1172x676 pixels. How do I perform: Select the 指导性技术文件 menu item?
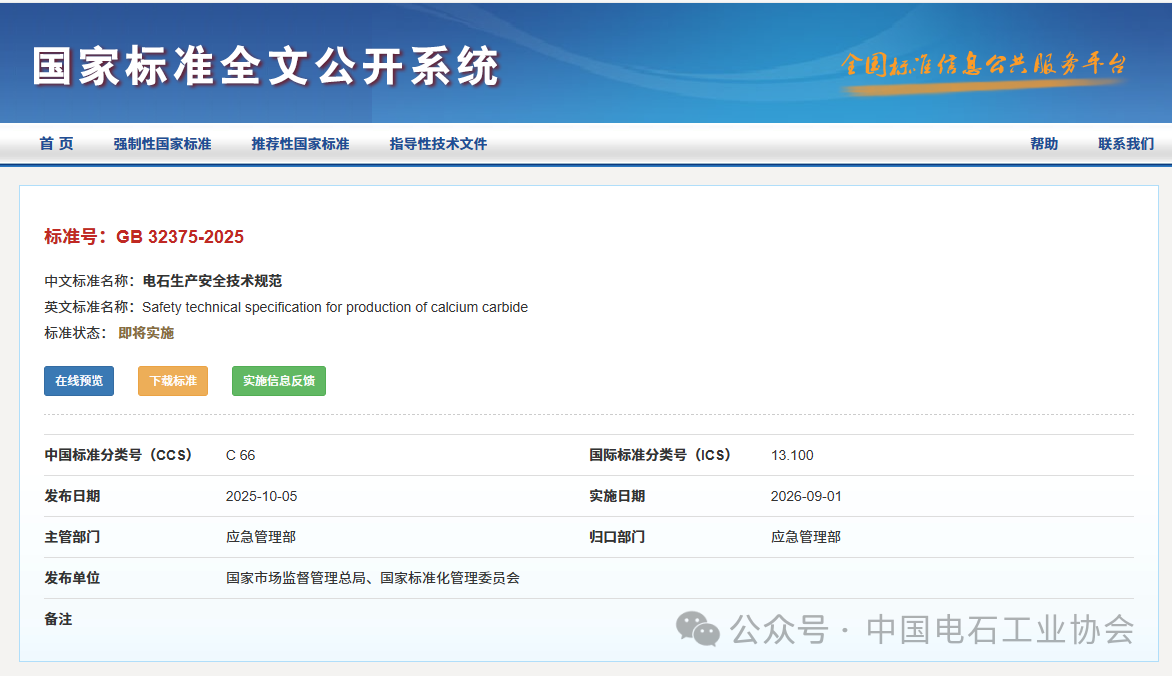[438, 144]
